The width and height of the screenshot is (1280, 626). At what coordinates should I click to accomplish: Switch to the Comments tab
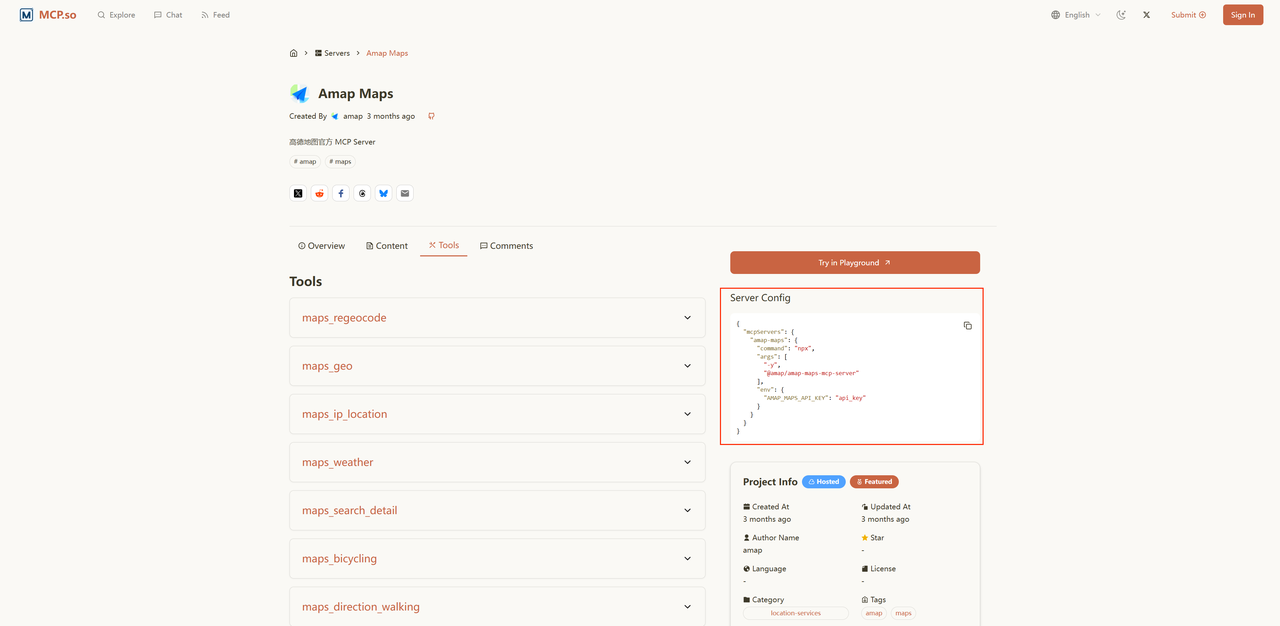pos(506,246)
